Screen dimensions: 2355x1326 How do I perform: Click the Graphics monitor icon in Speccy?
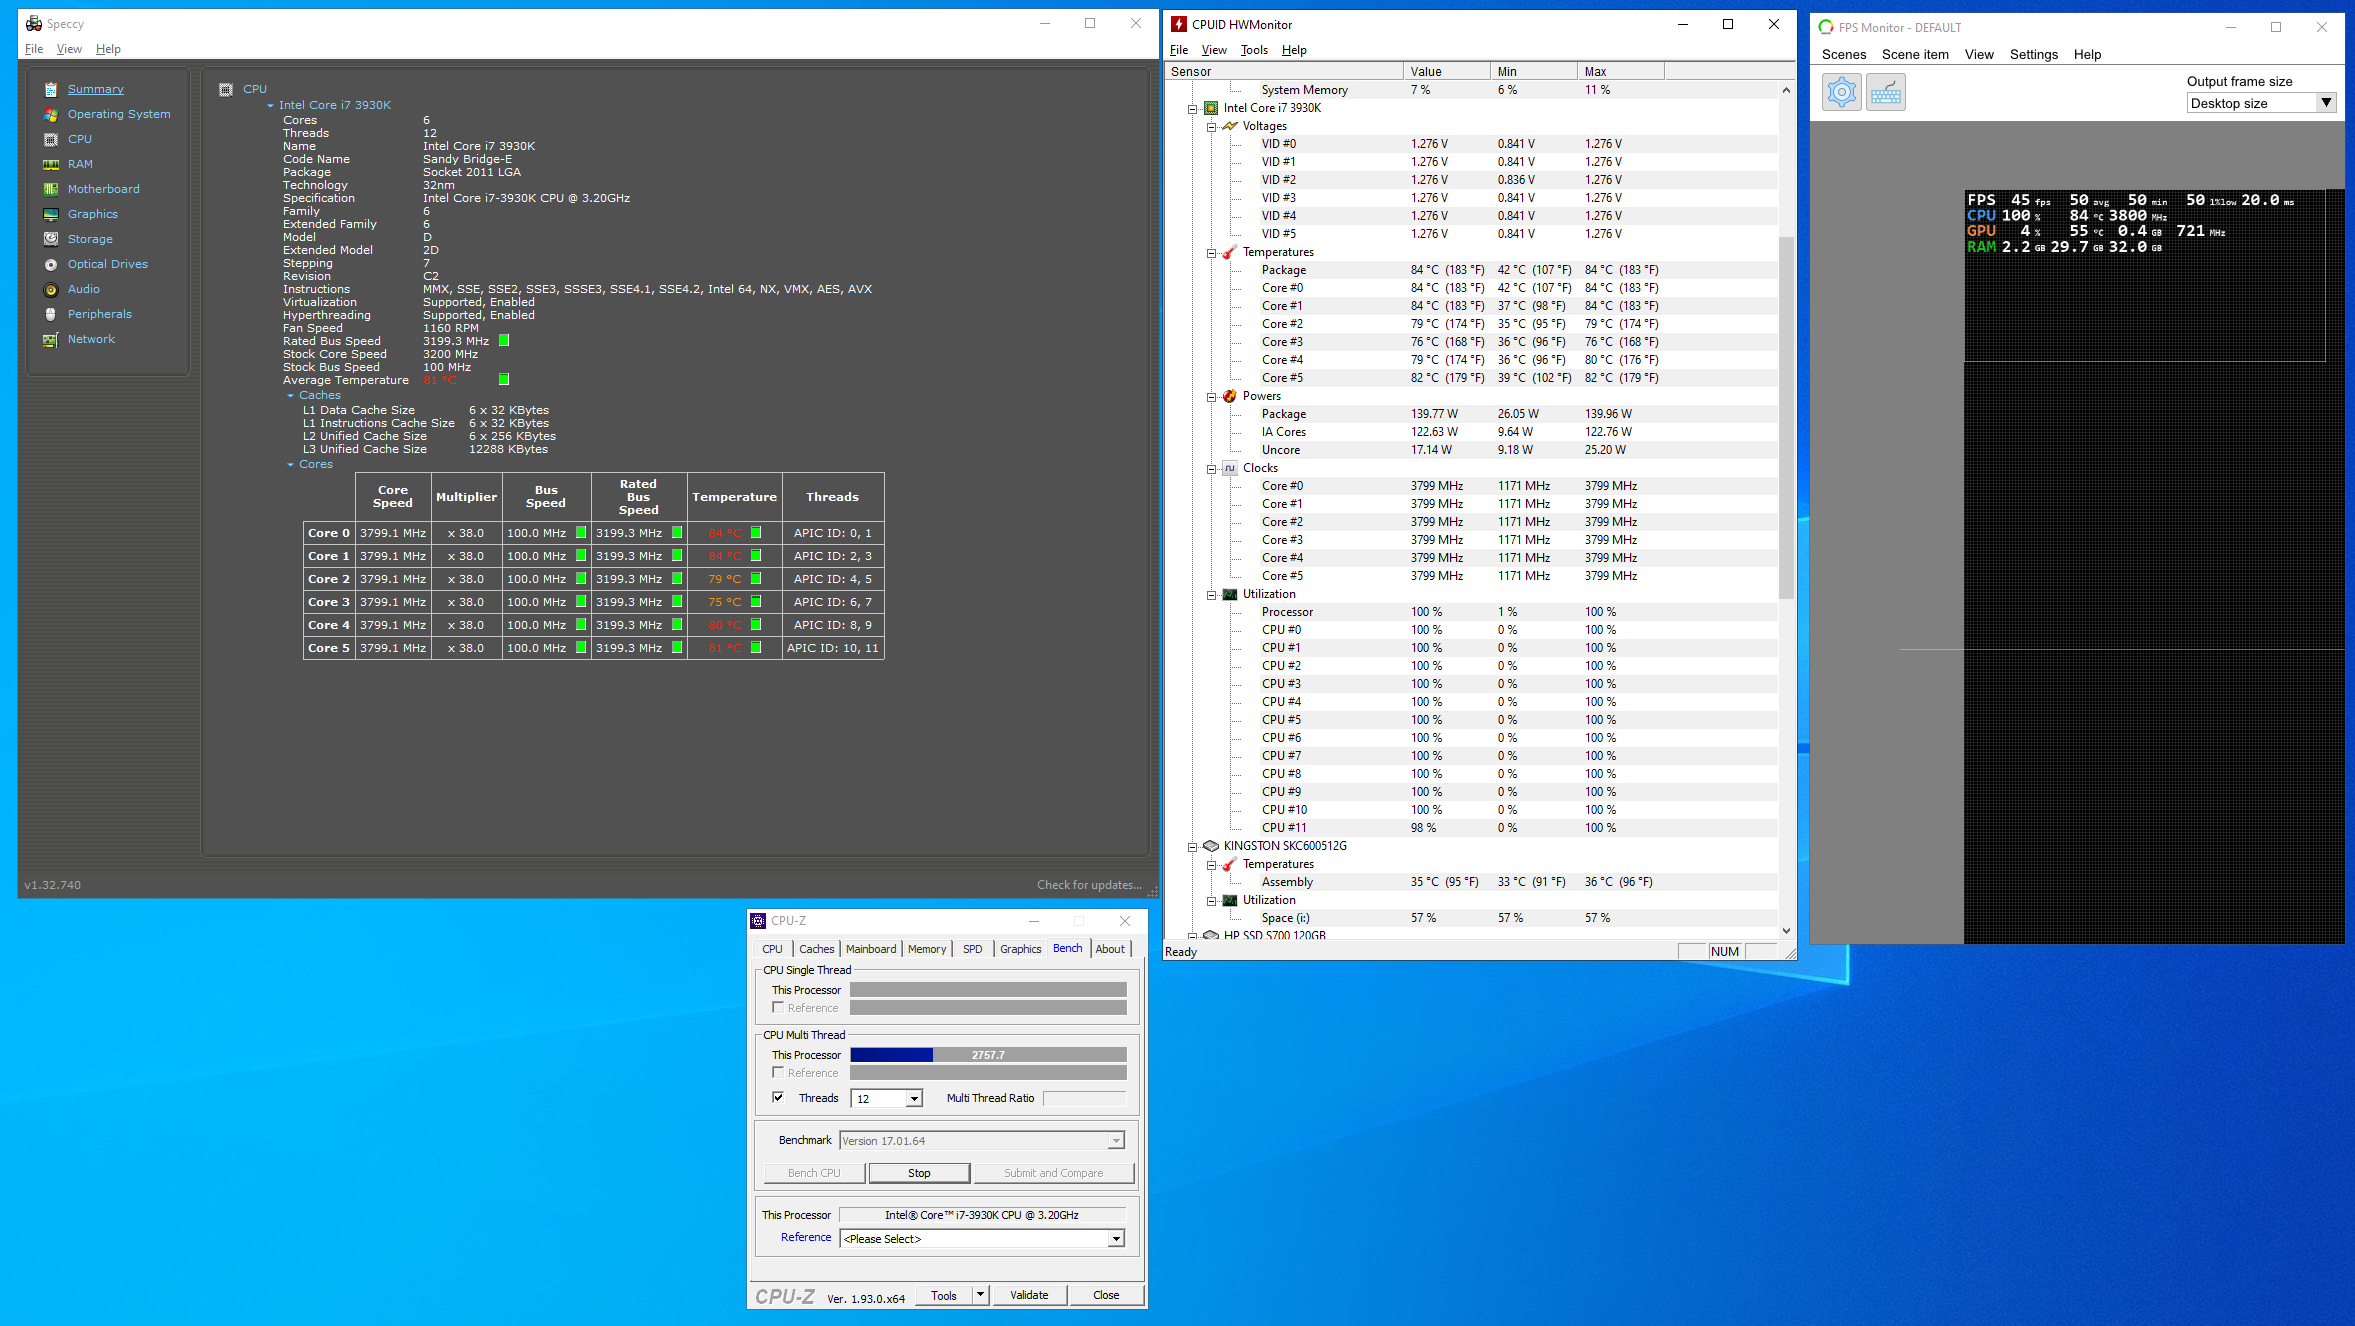click(x=51, y=214)
